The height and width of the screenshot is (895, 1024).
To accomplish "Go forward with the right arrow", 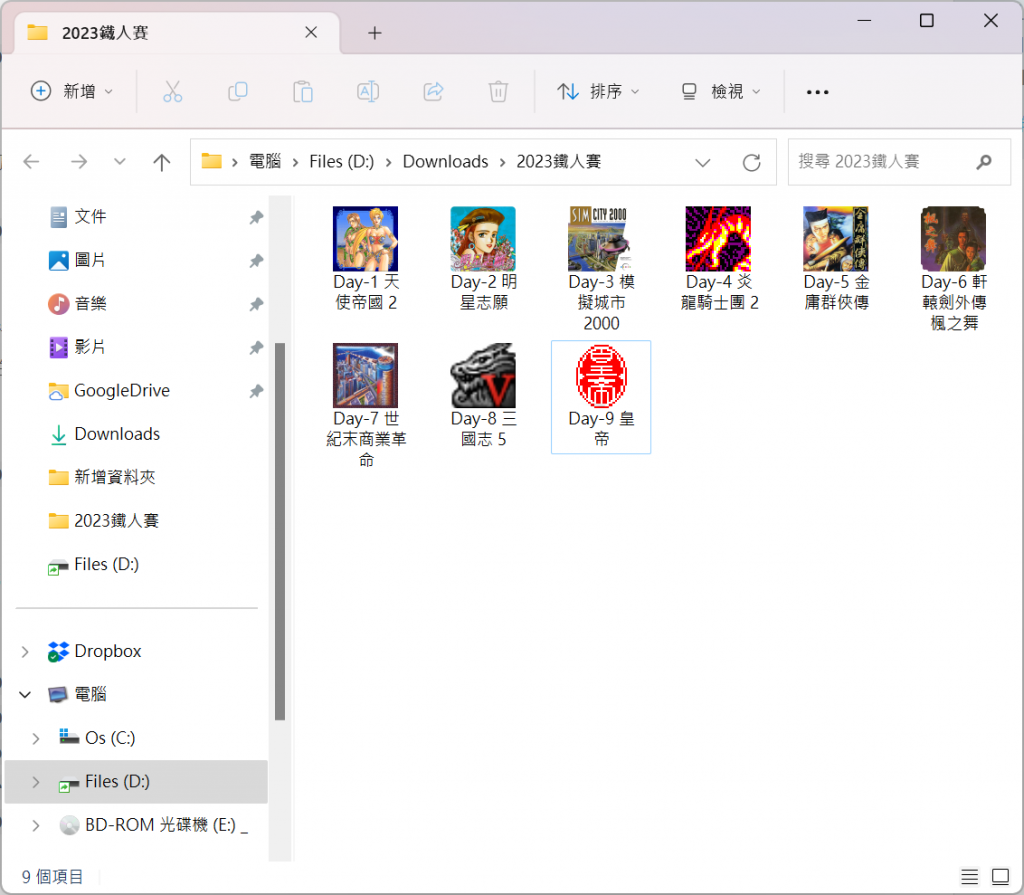I will pyautogui.click(x=79, y=161).
